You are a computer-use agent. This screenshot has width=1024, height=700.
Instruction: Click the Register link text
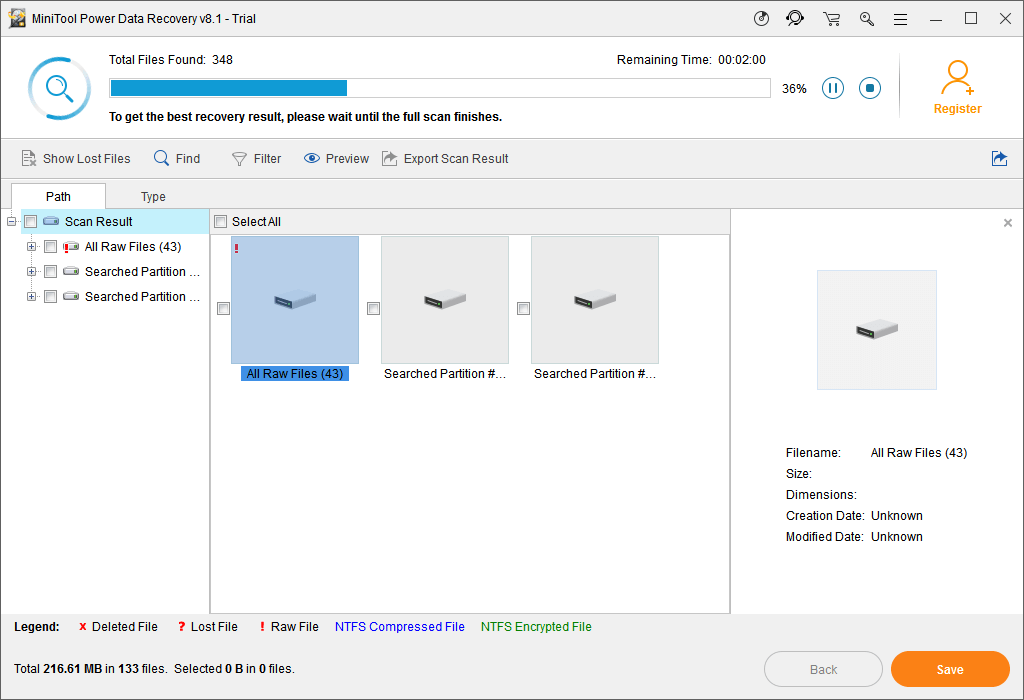(957, 109)
